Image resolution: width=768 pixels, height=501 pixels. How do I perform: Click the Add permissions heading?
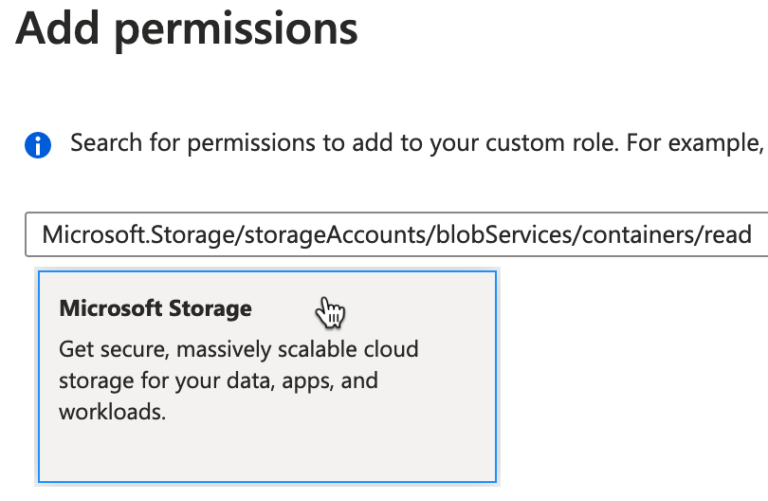pyautogui.click(x=186, y=28)
